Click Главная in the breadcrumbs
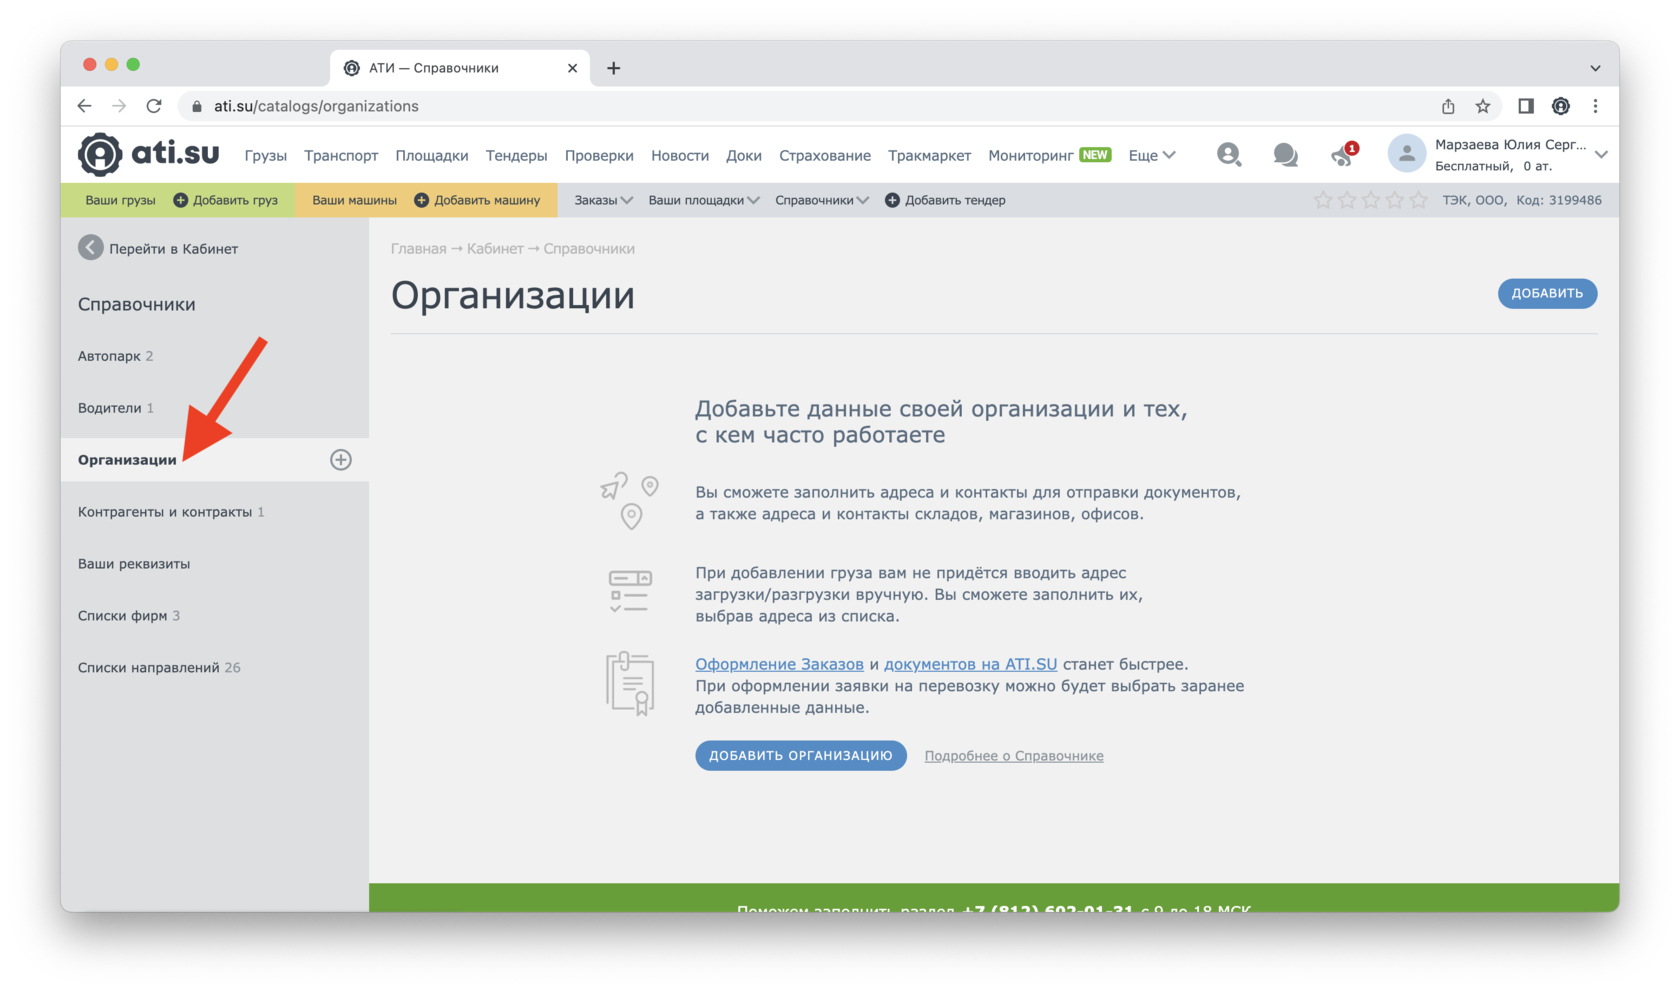Viewport: 1680px width, 992px height. tap(418, 248)
